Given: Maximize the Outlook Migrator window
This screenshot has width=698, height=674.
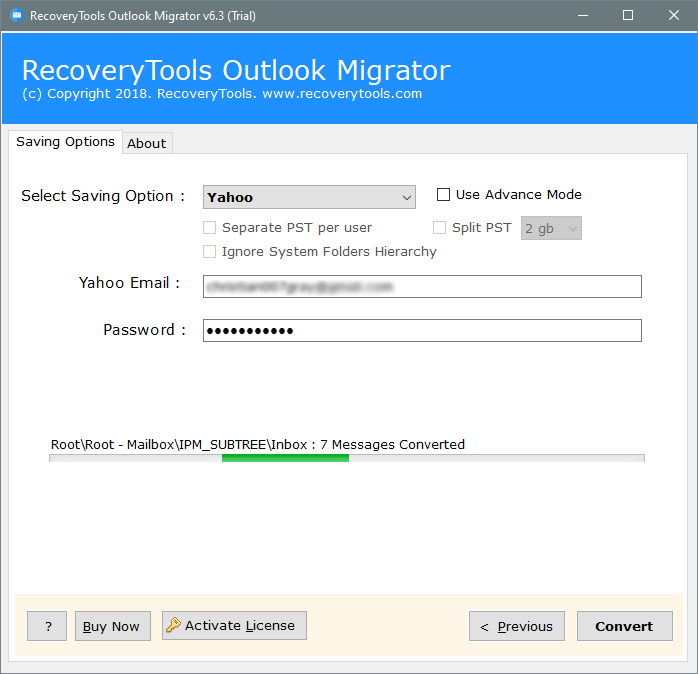Looking at the screenshot, I should click(628, 16).
